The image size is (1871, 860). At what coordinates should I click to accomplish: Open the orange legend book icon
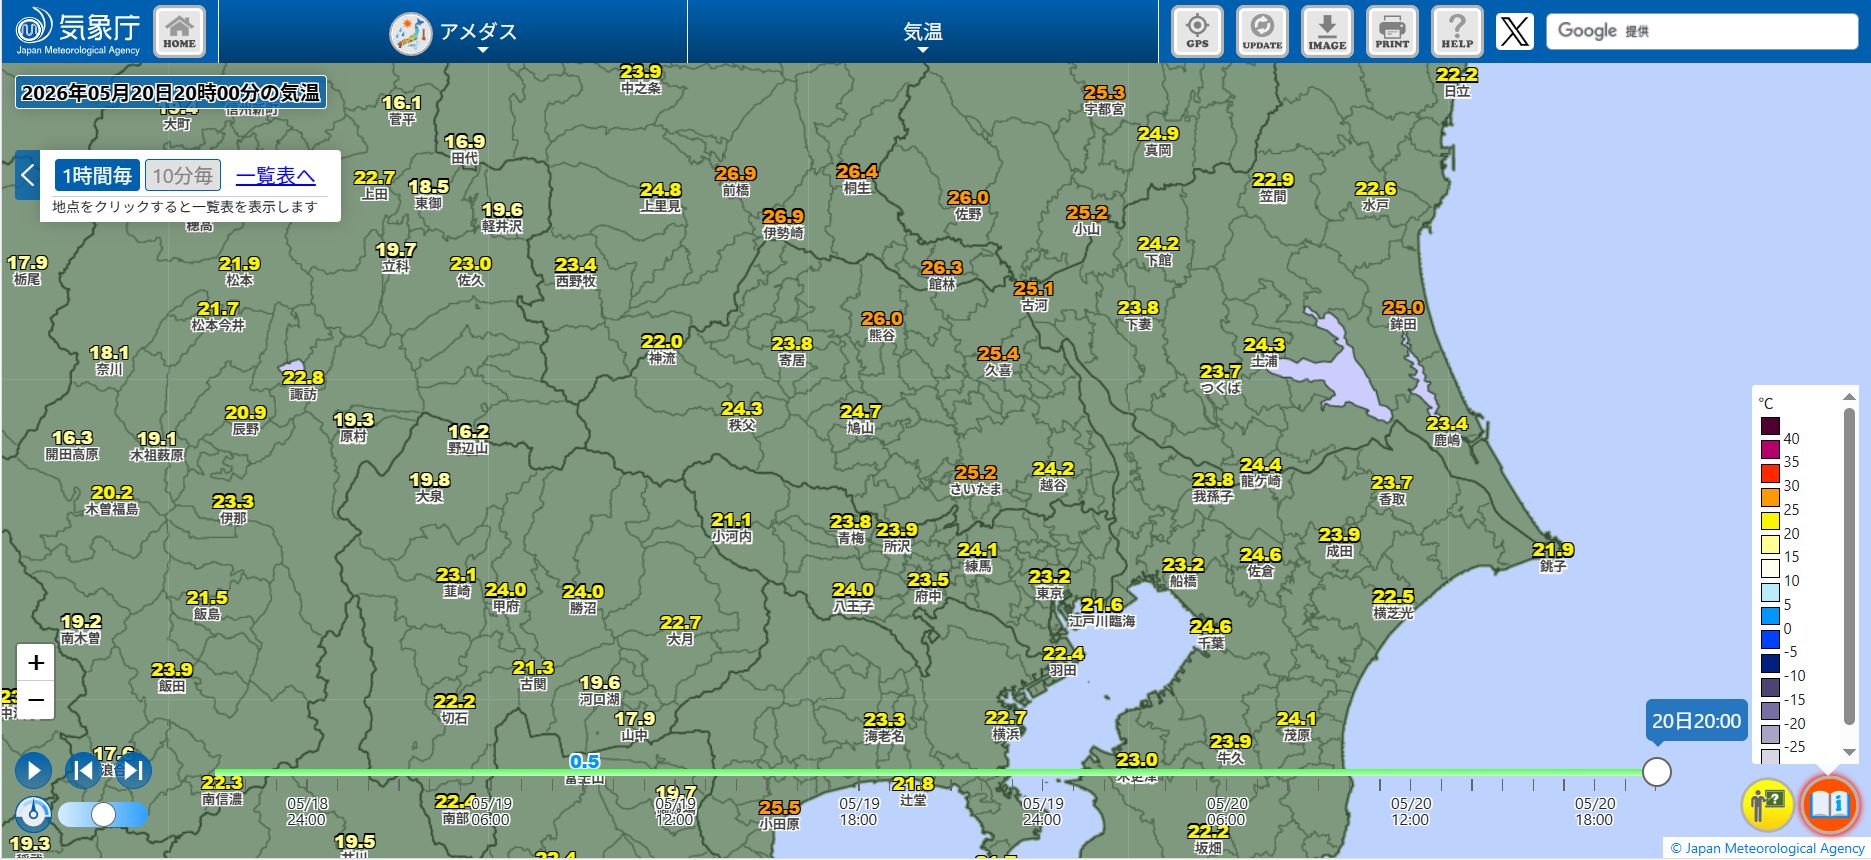point(1829,803)
